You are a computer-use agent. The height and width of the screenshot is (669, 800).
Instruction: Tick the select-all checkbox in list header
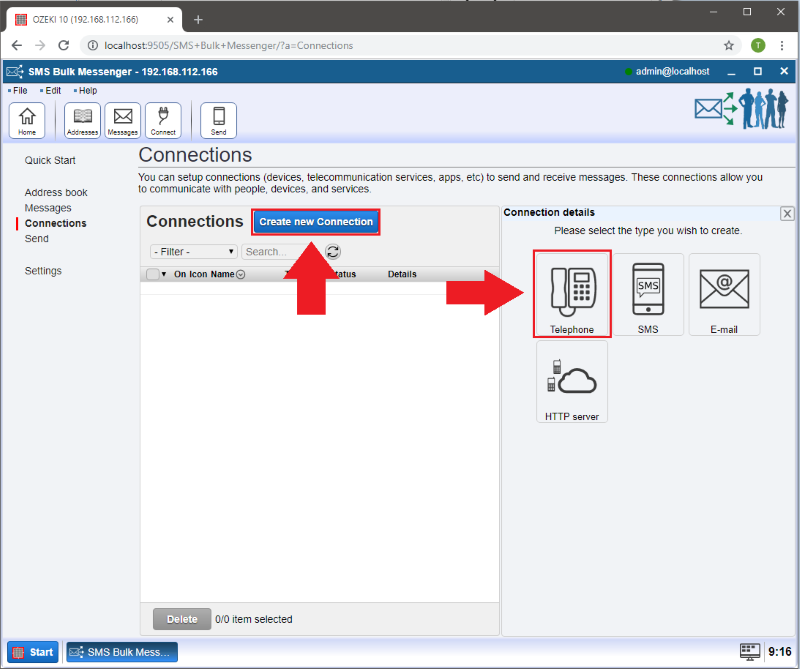pos(152,274)
